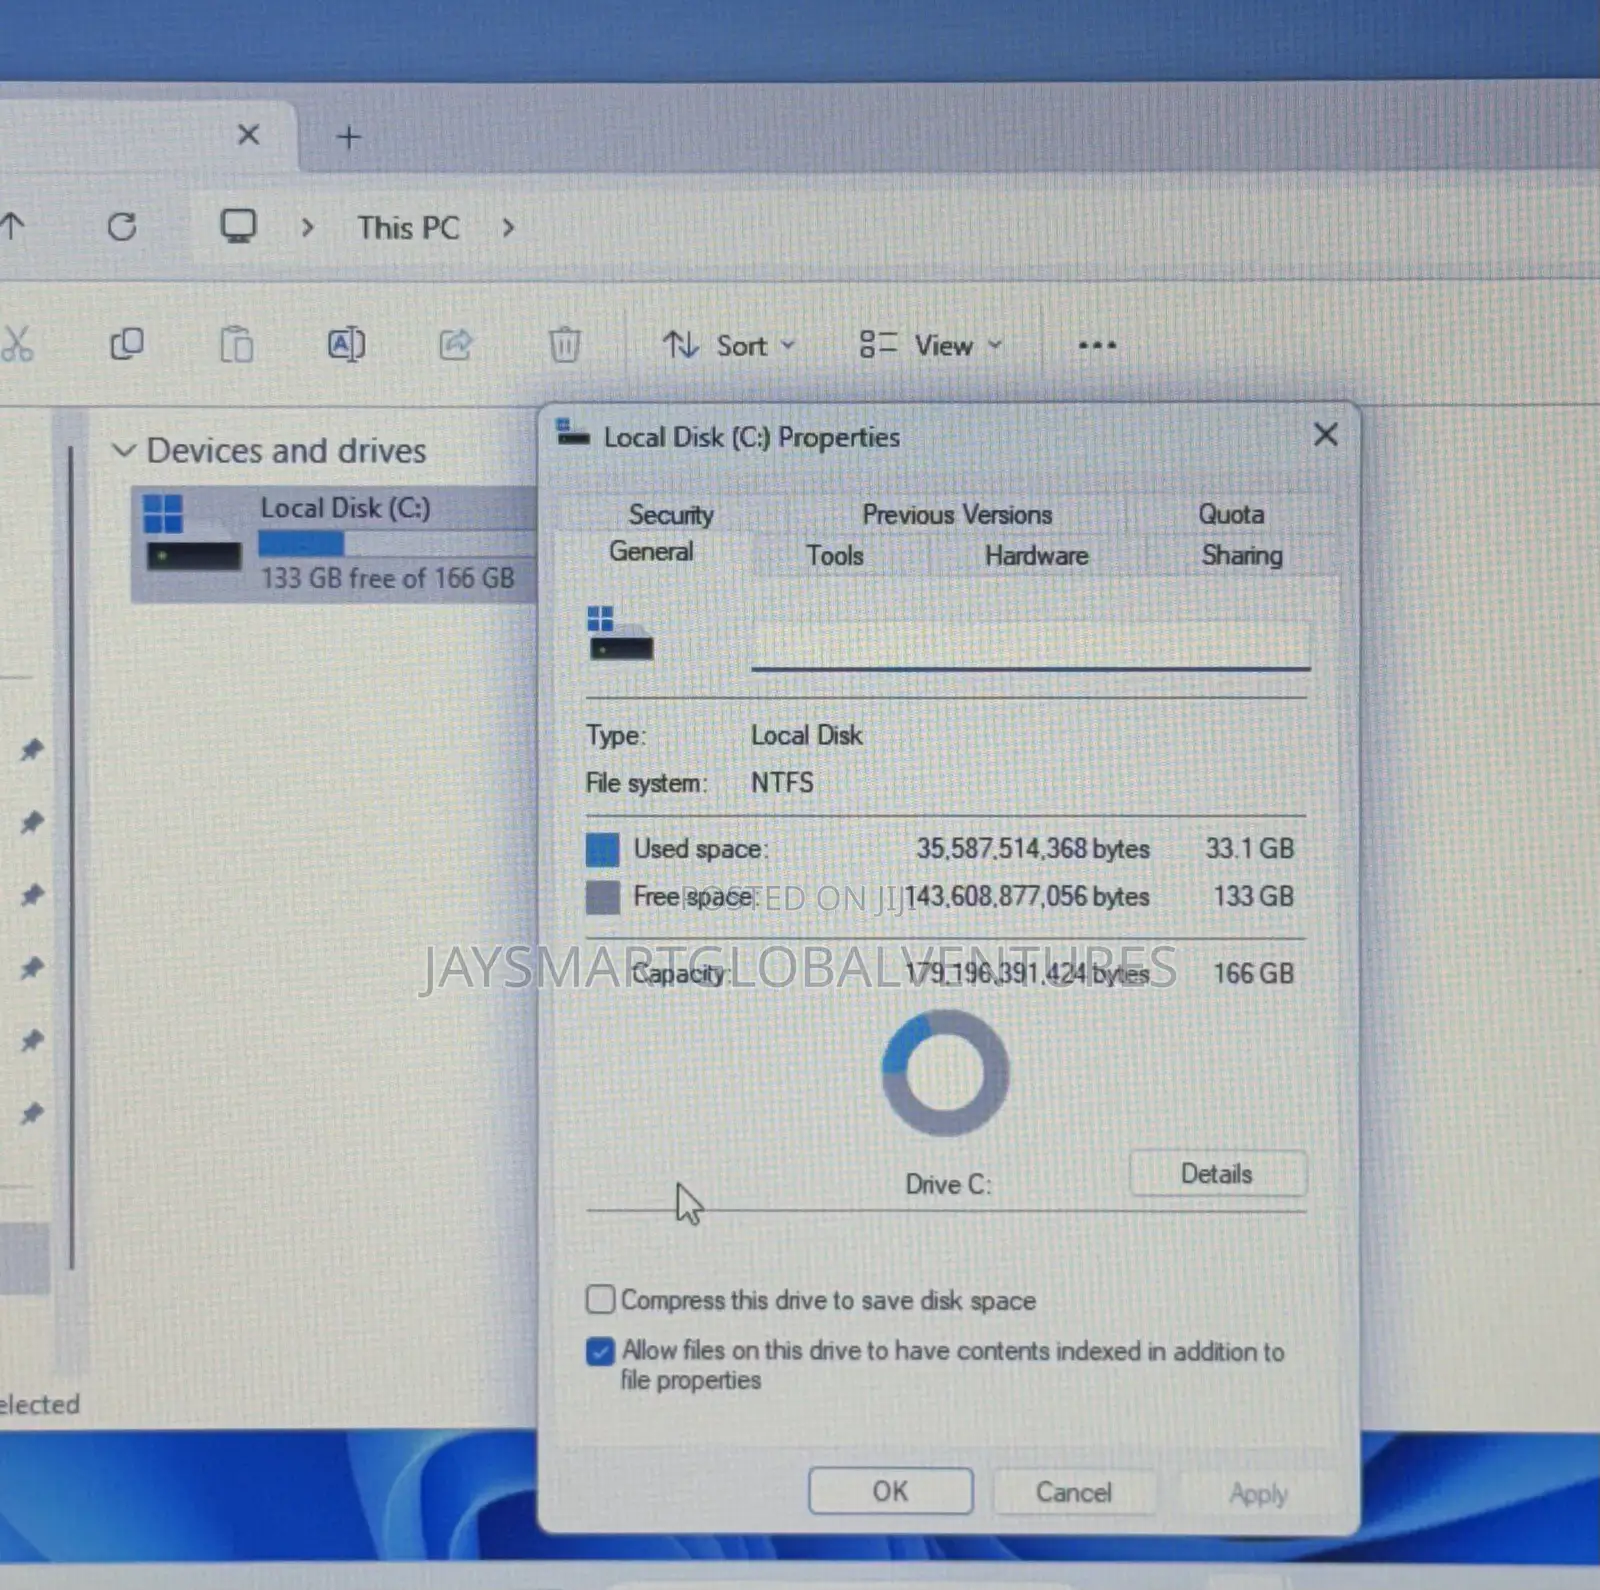
Task: Collapse the Devices and drives group
Action: (x=123, y=450)
